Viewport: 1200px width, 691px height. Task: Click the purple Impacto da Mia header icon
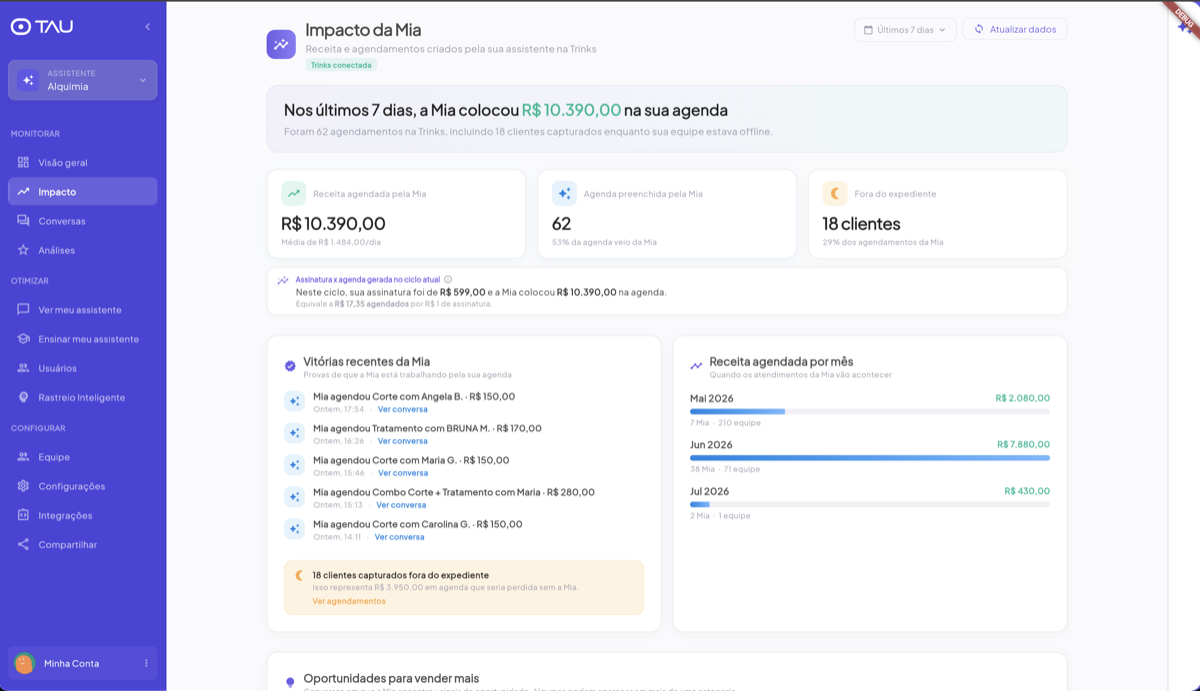(281, 44)
